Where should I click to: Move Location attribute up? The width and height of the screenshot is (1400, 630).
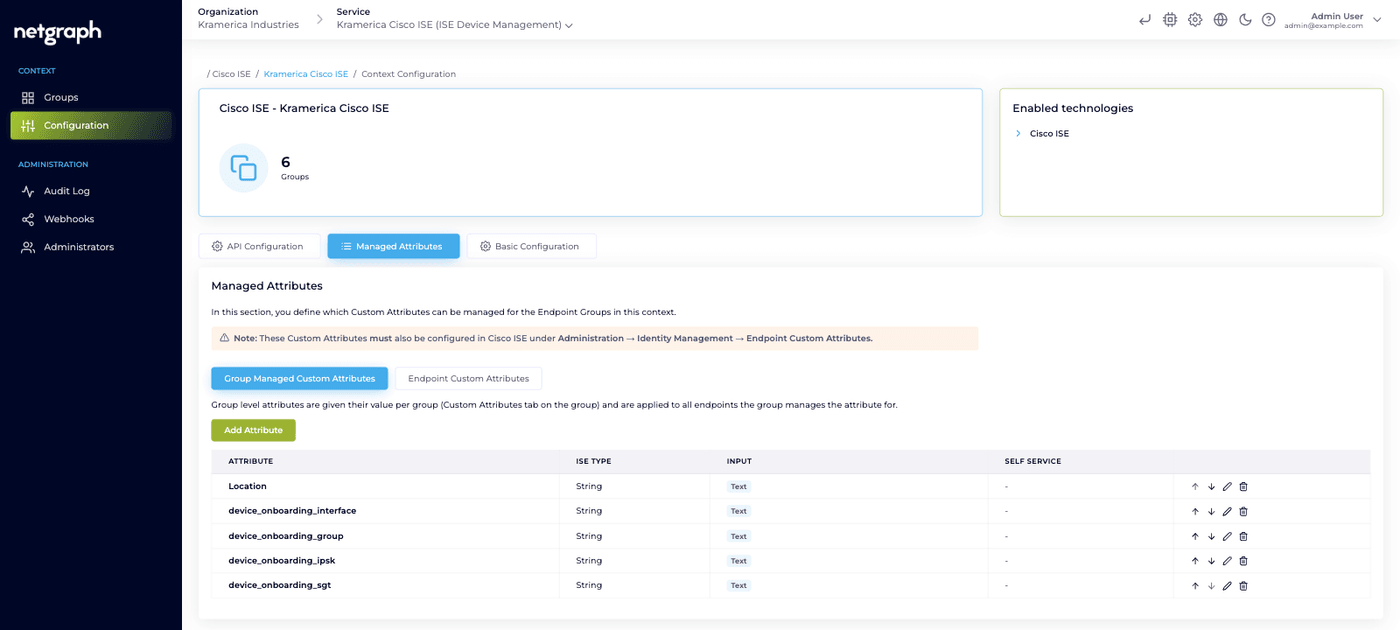click(x=1195, y=486)
